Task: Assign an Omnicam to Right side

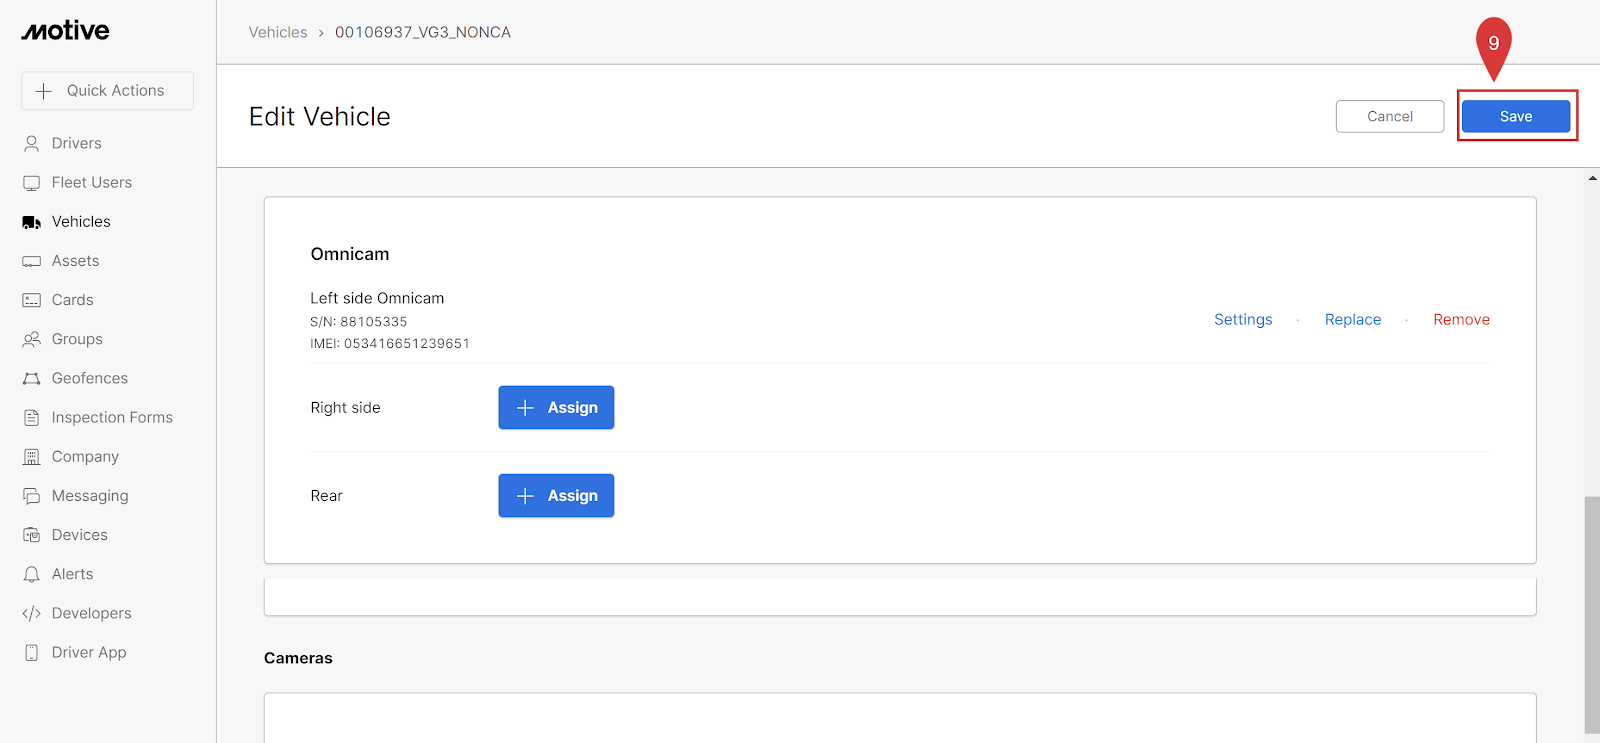Action: (x=556, y=408)
